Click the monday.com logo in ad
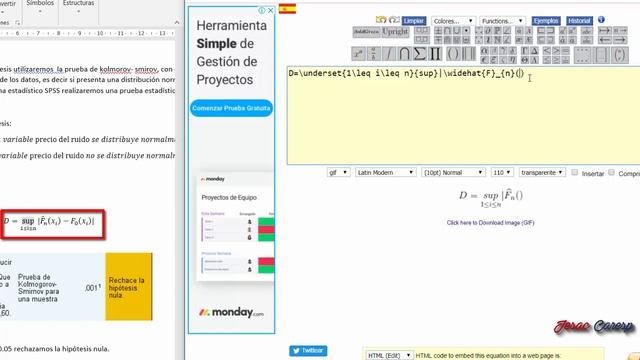 (231, 313)
